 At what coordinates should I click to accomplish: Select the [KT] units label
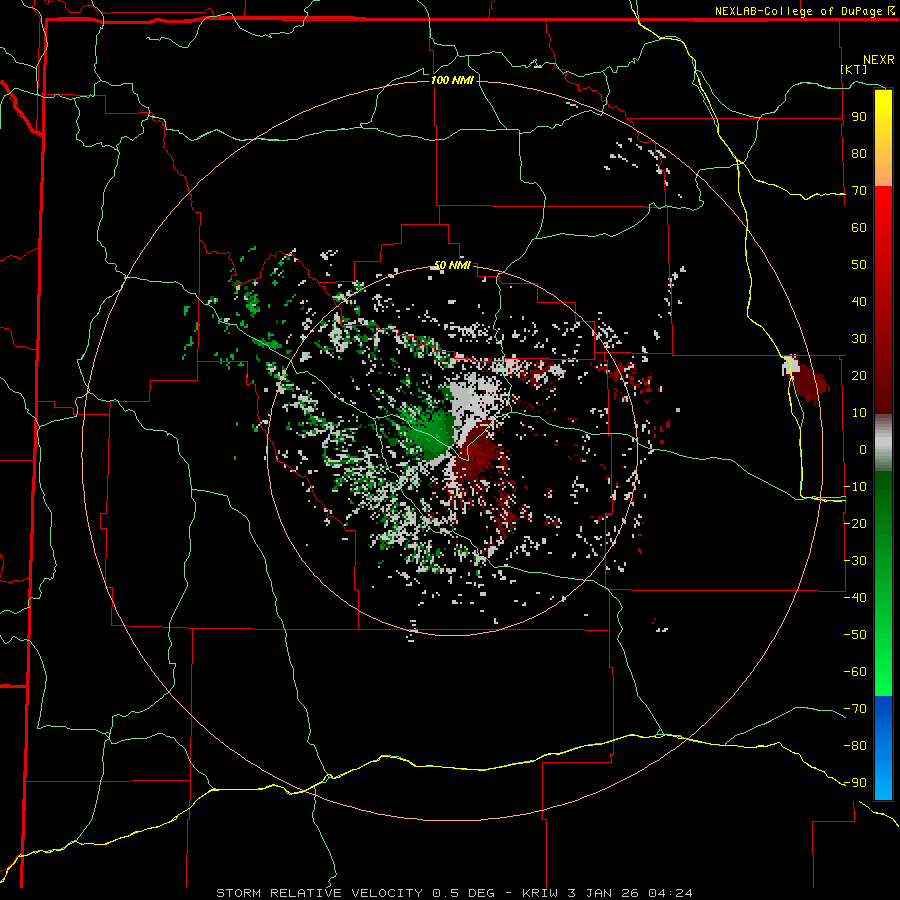click(x=854, y=69)
